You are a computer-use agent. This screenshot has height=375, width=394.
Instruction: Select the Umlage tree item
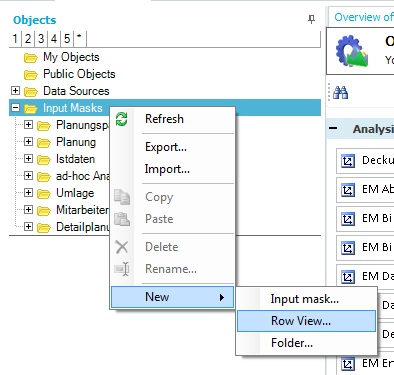[75, 193]
